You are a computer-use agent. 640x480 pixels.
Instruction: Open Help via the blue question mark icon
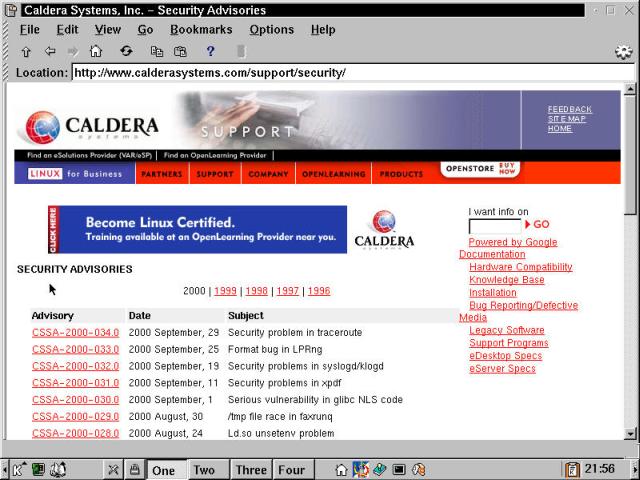[210, 51]
